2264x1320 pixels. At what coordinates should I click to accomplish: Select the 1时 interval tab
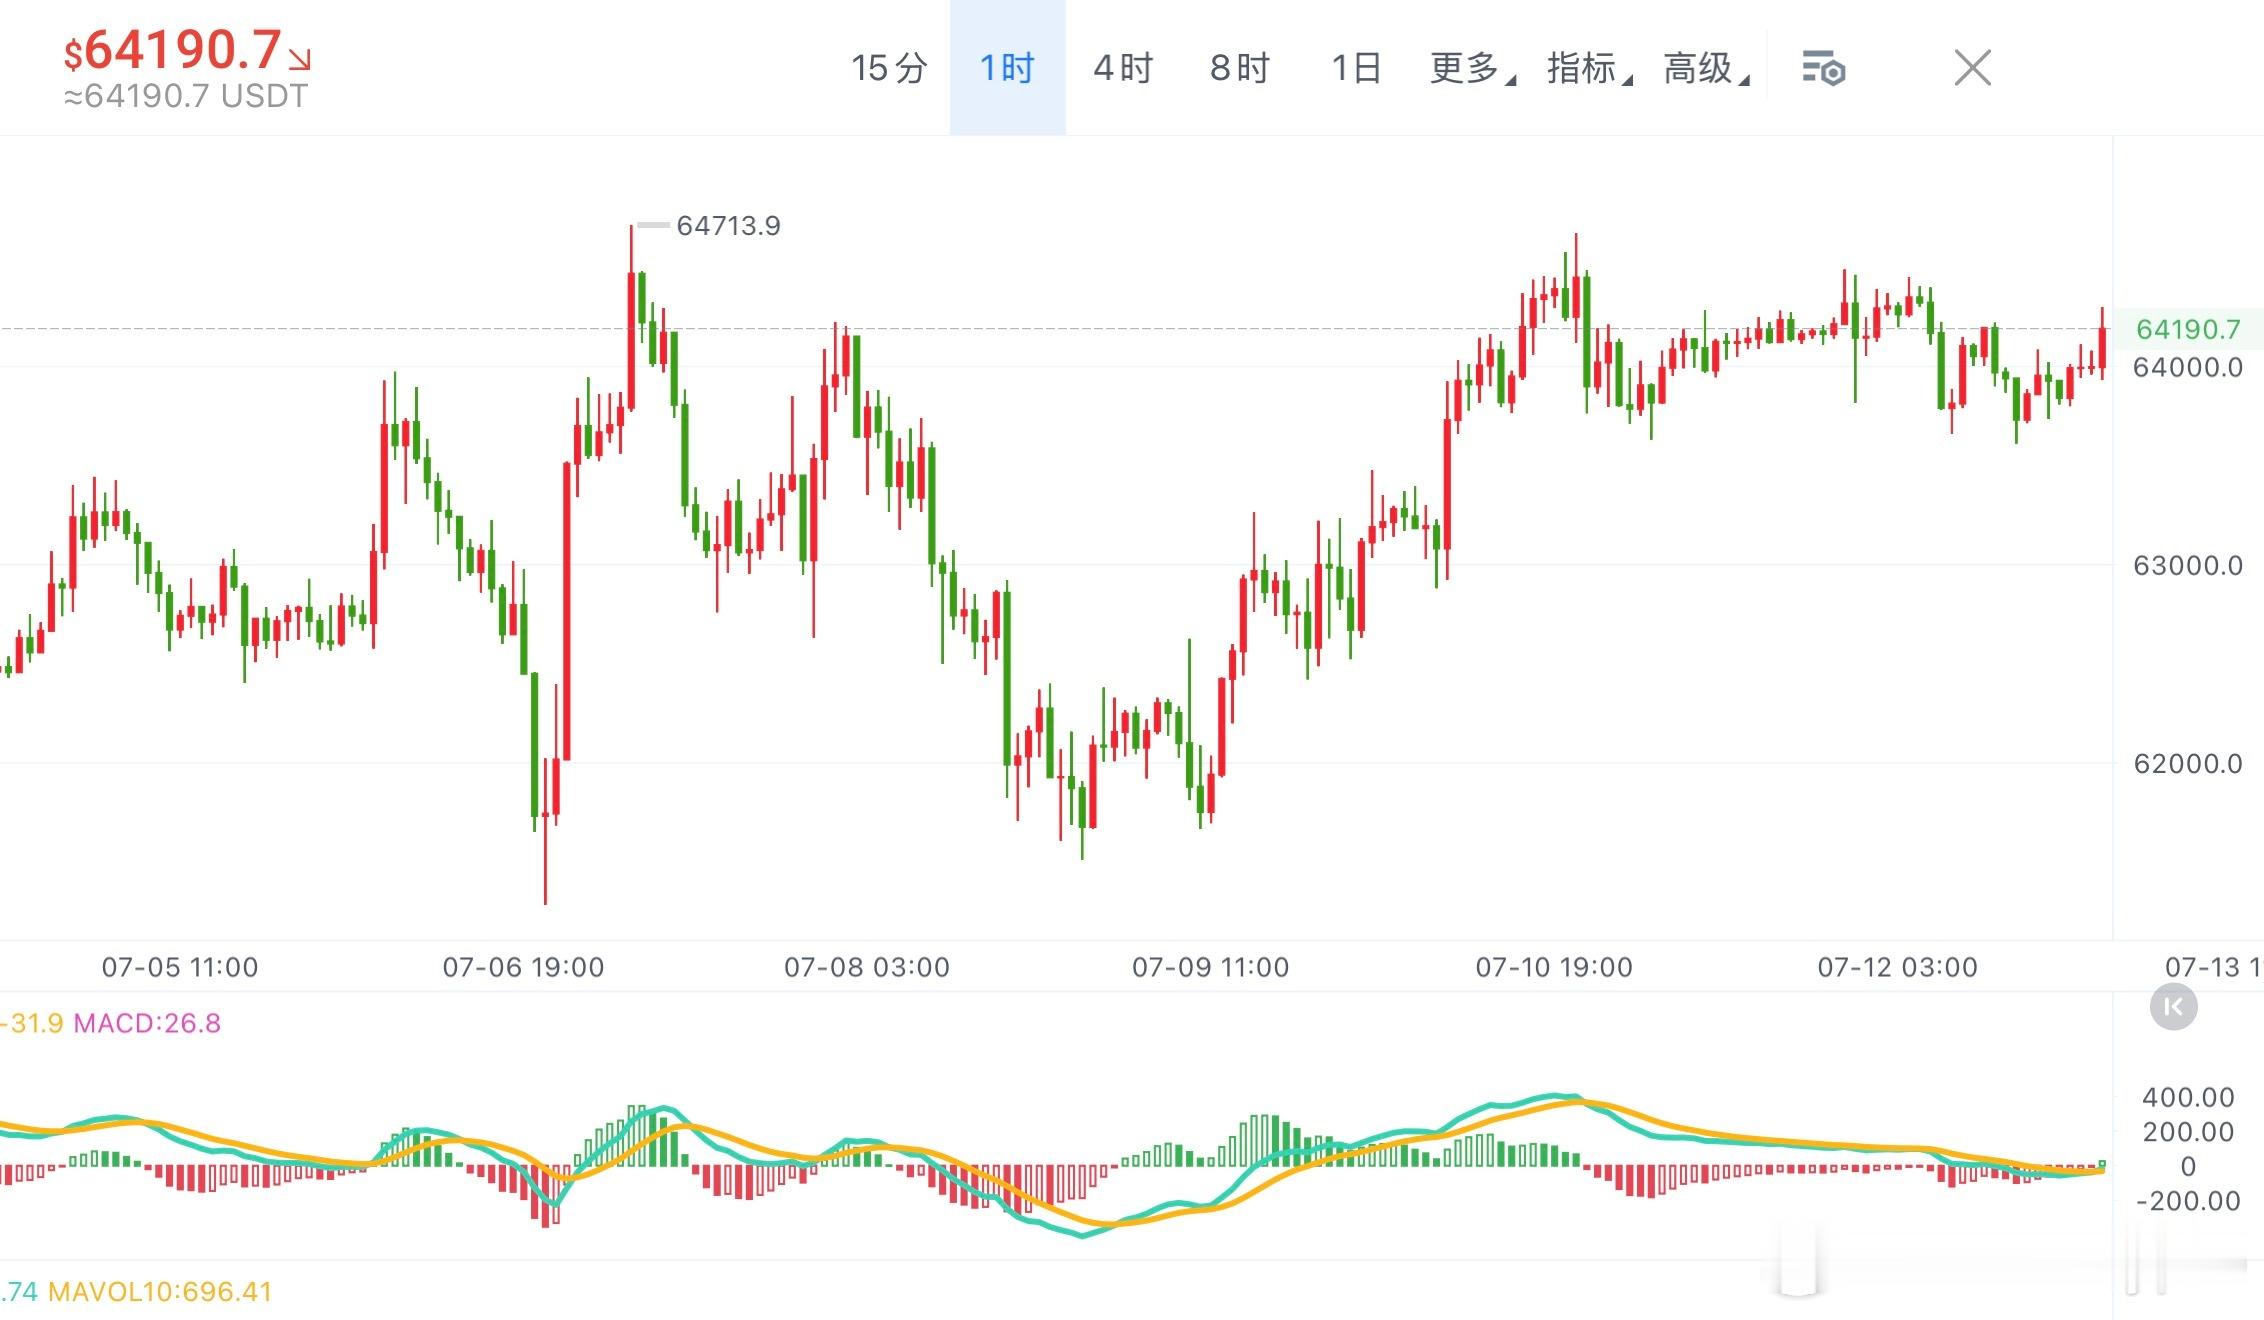(1007, 68)
